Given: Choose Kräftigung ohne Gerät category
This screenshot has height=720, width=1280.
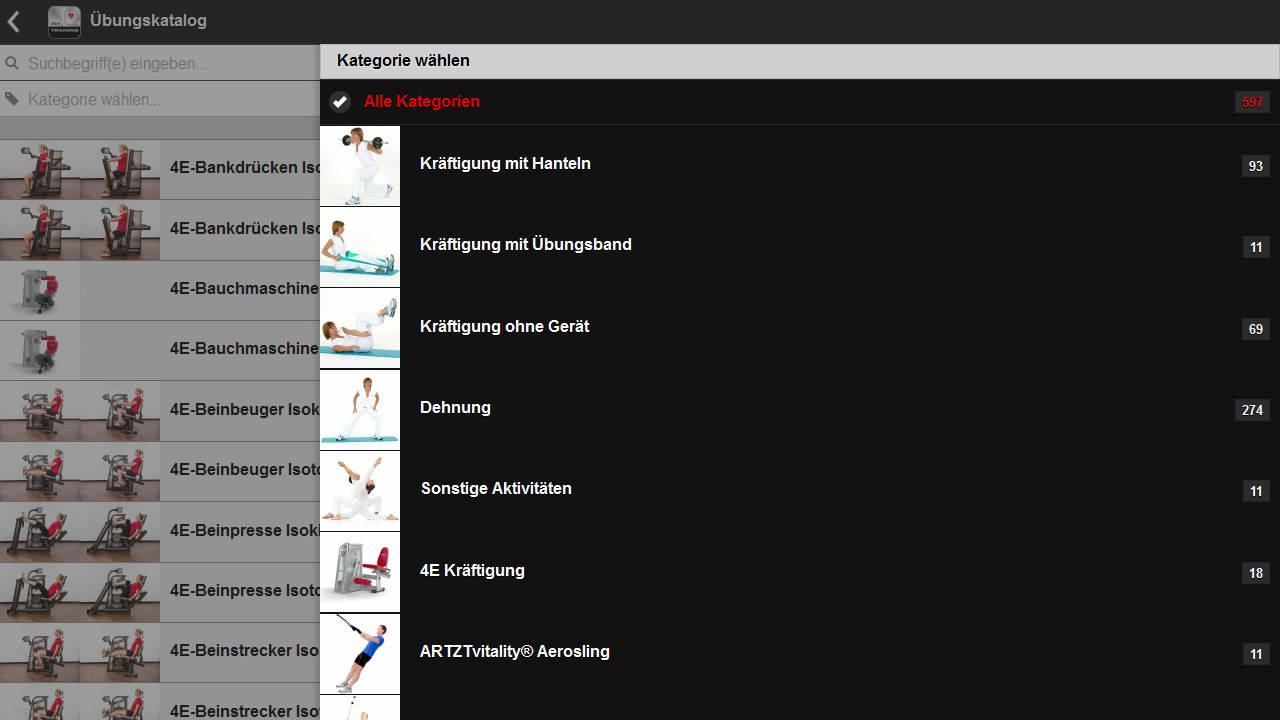Looking at the screenshot, I should (x=800, y=329).
